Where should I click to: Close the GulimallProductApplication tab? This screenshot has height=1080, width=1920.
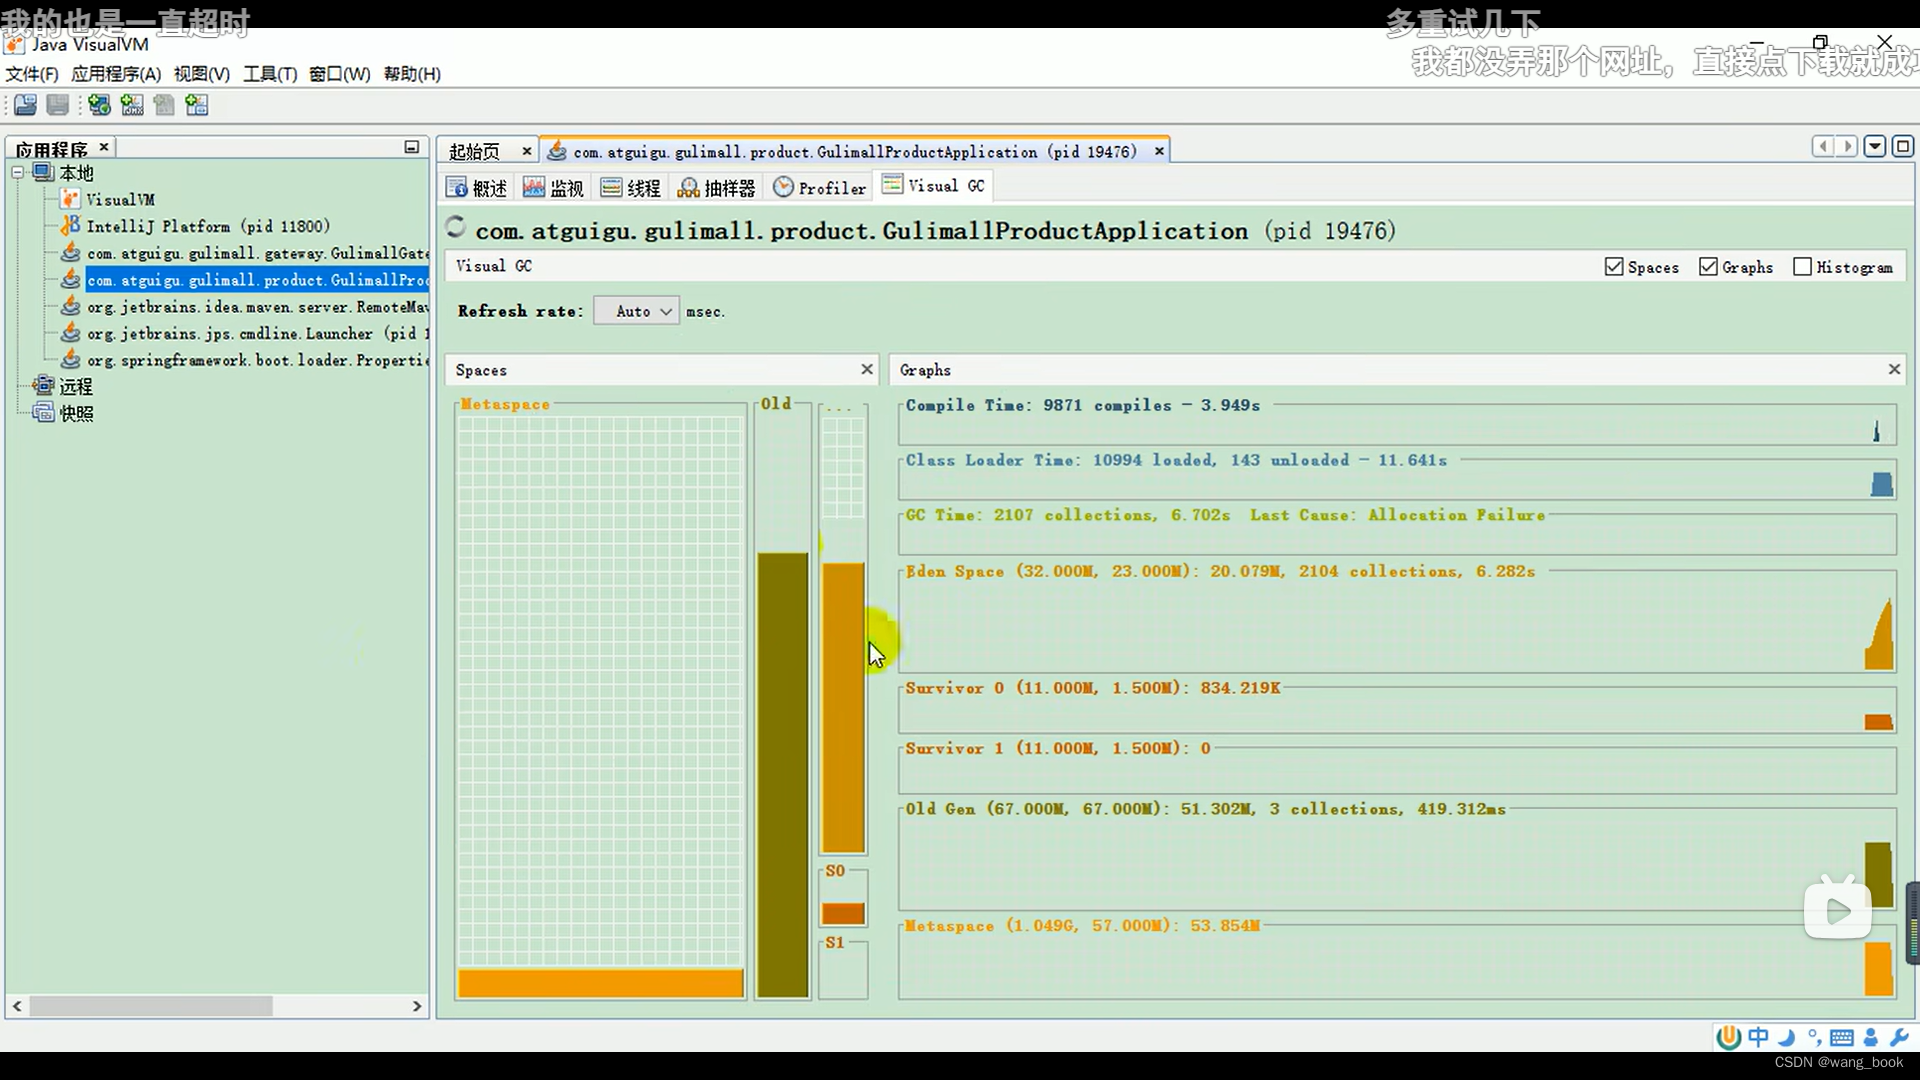[x=1159, y=151]
